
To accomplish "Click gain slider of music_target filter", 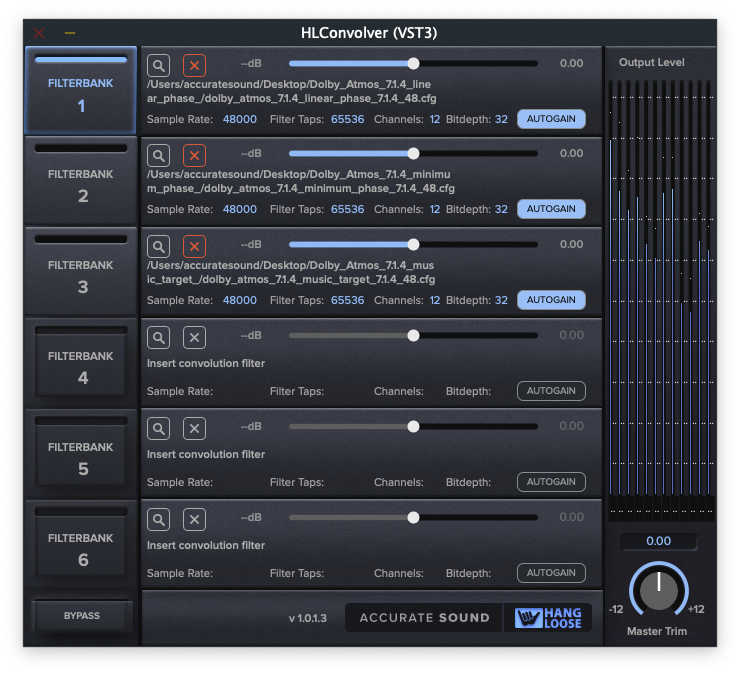I will click(x=413, y=244).
